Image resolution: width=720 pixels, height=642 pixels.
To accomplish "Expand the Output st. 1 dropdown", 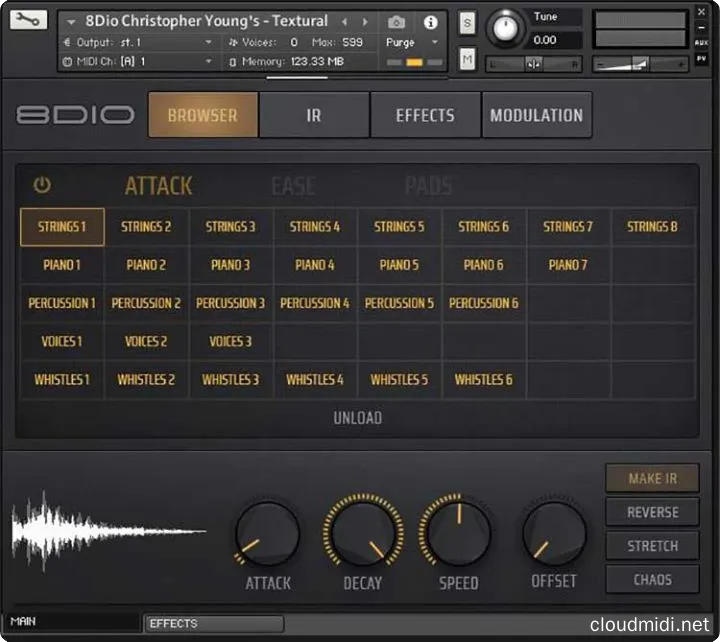I will click(208, 42).
